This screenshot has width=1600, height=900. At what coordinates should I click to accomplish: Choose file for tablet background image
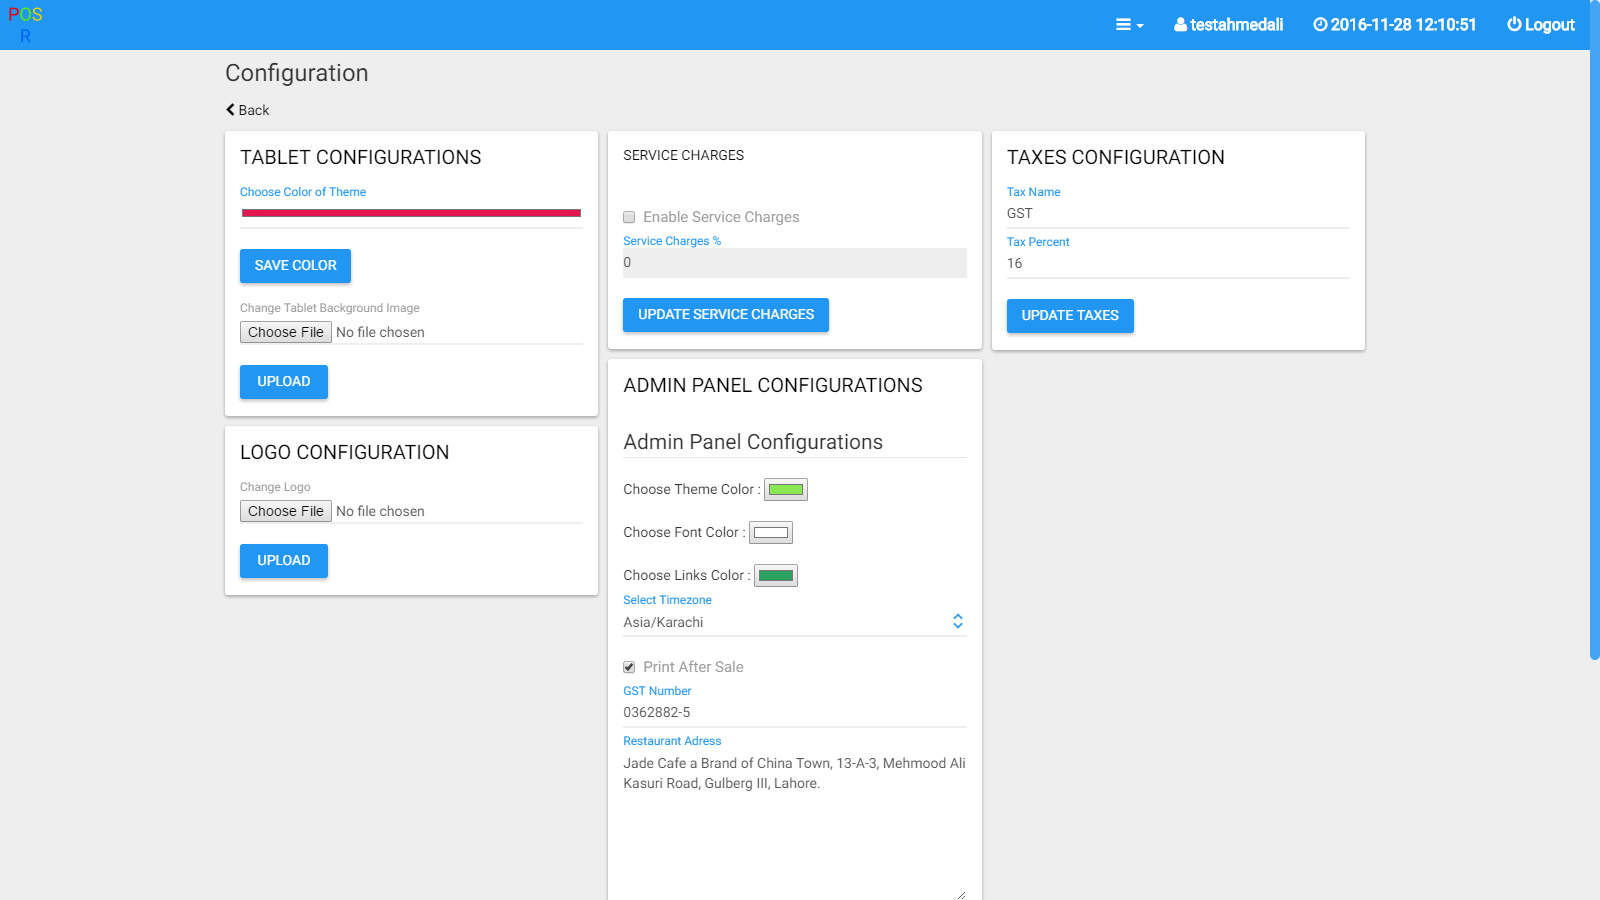pos(286,332)
